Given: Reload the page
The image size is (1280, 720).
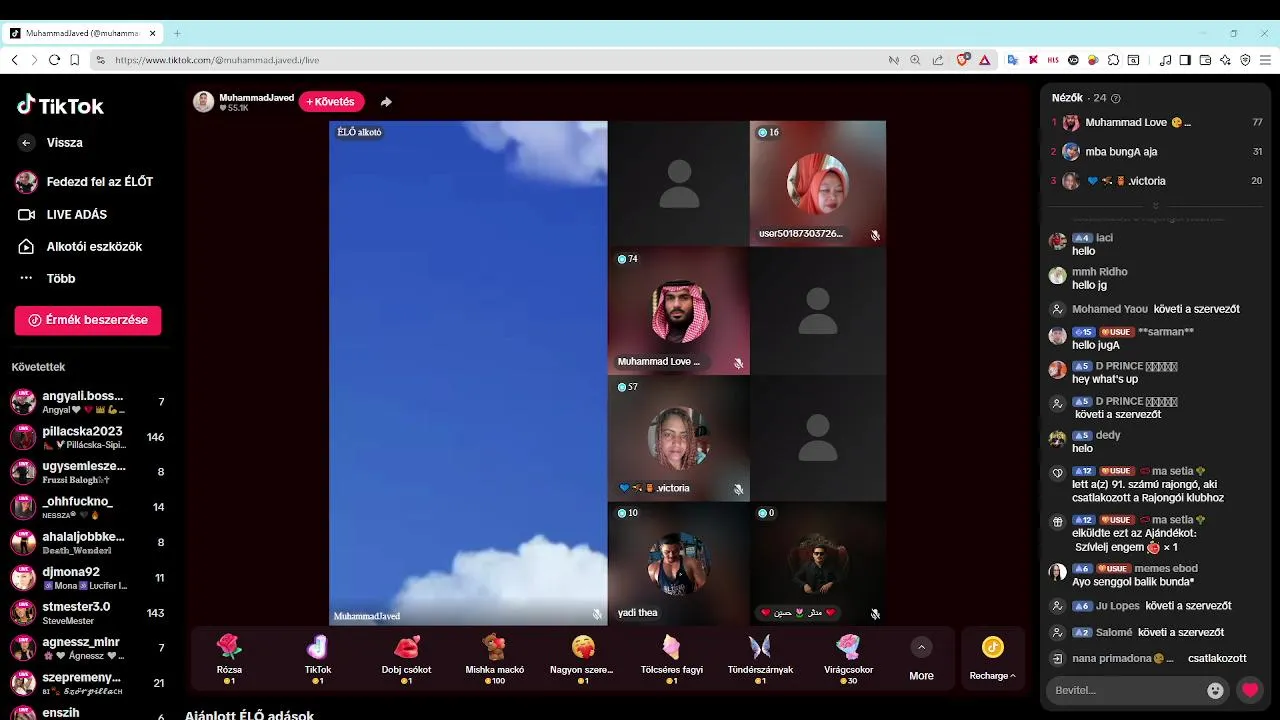Looking at the screenshot, I should point(54,60).
